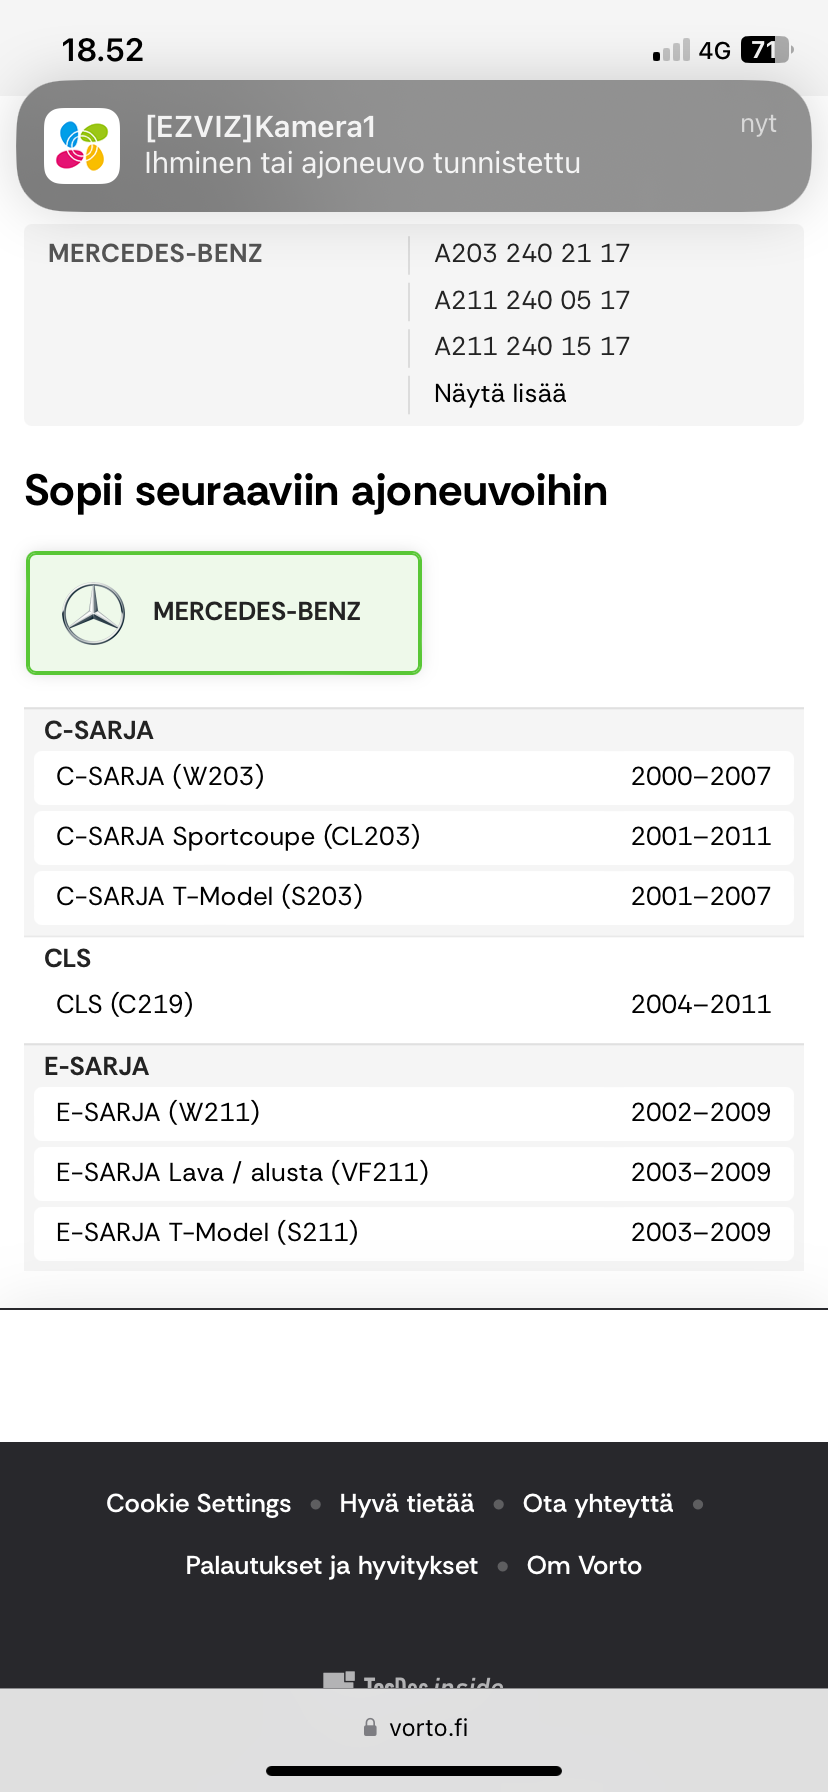The width and height of the screenshot is (828, 1792).
Task: Open the EZVIZ Kamera1 notification banner
Action: [x=414, y=146]
